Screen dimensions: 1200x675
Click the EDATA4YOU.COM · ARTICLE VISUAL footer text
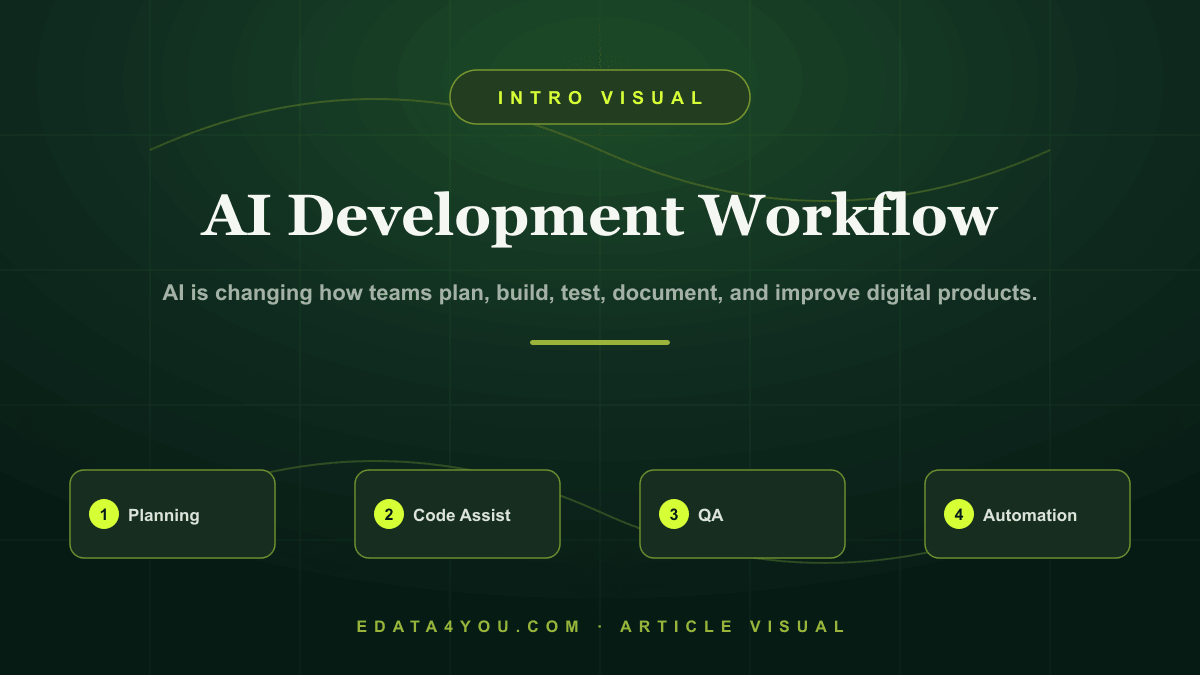point(602,627)
